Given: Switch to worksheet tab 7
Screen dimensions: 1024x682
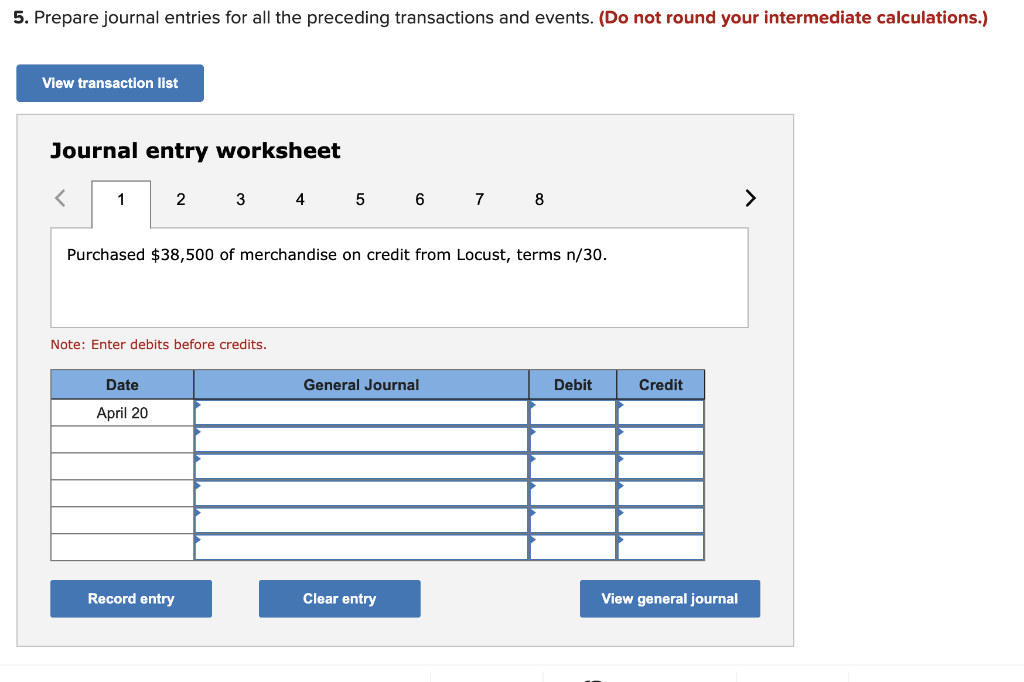Looking at the screenshot, I should (479, 200).
